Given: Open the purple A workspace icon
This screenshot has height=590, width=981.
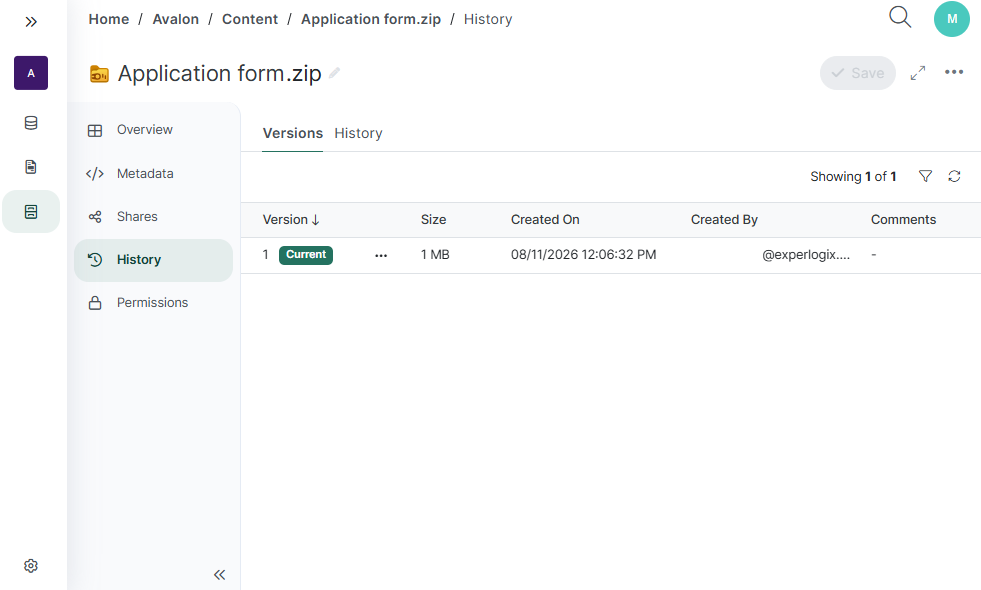Looking at the screenshot, I should [x=31, y=73].
